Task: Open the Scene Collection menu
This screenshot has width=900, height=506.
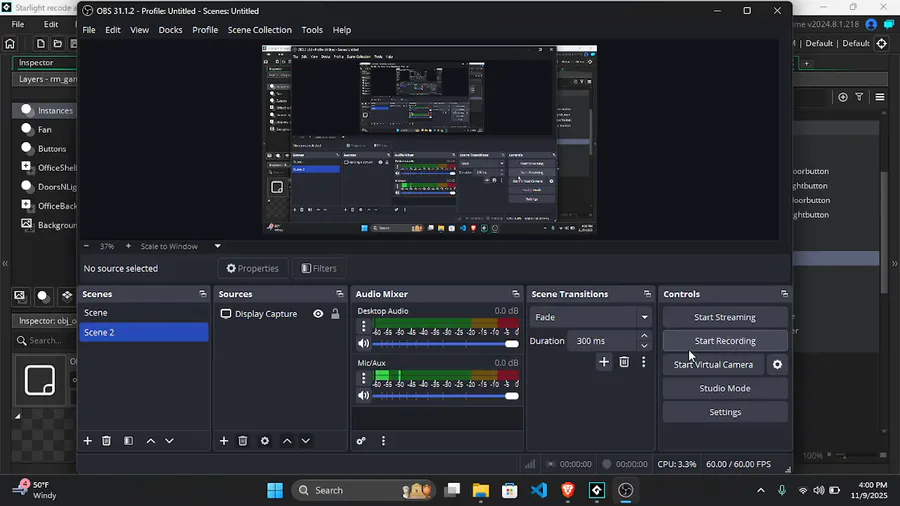Action: 259,30
